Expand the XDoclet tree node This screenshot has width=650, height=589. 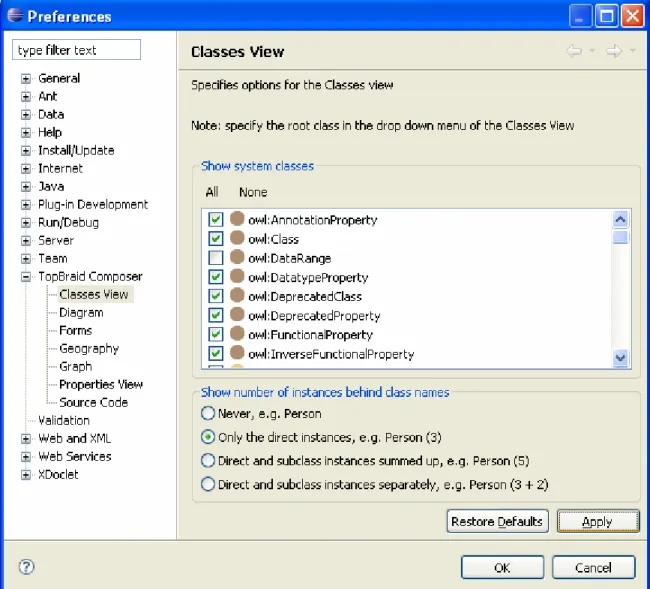coord(26,475)
